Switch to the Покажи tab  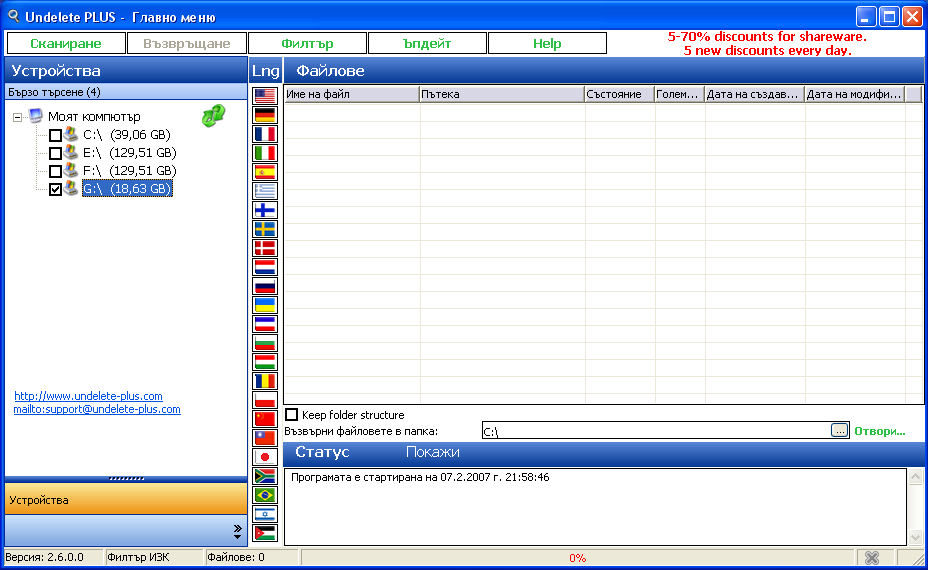coord(433,452)
